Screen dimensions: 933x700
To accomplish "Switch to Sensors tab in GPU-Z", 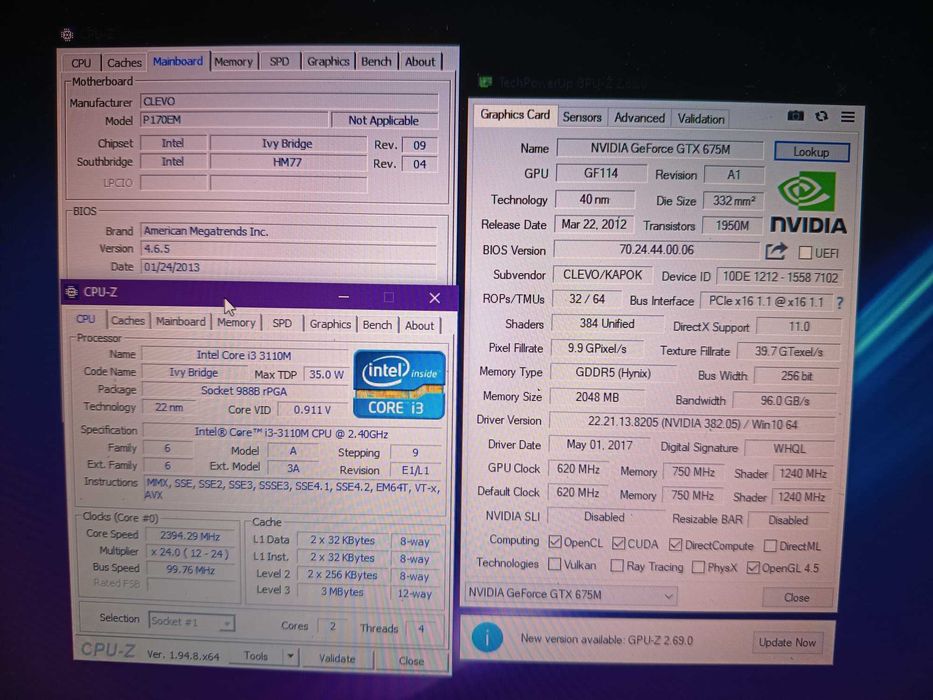I will click(582, 117).
